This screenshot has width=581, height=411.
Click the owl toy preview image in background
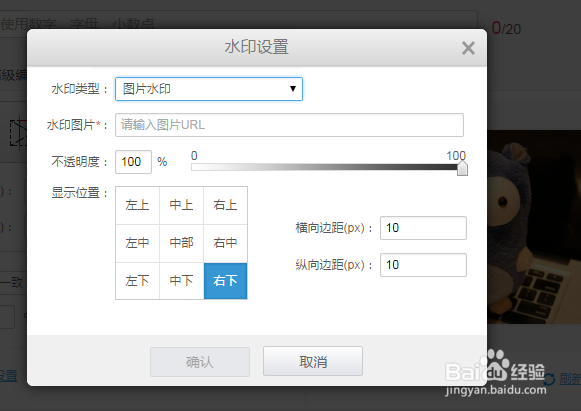534,227
